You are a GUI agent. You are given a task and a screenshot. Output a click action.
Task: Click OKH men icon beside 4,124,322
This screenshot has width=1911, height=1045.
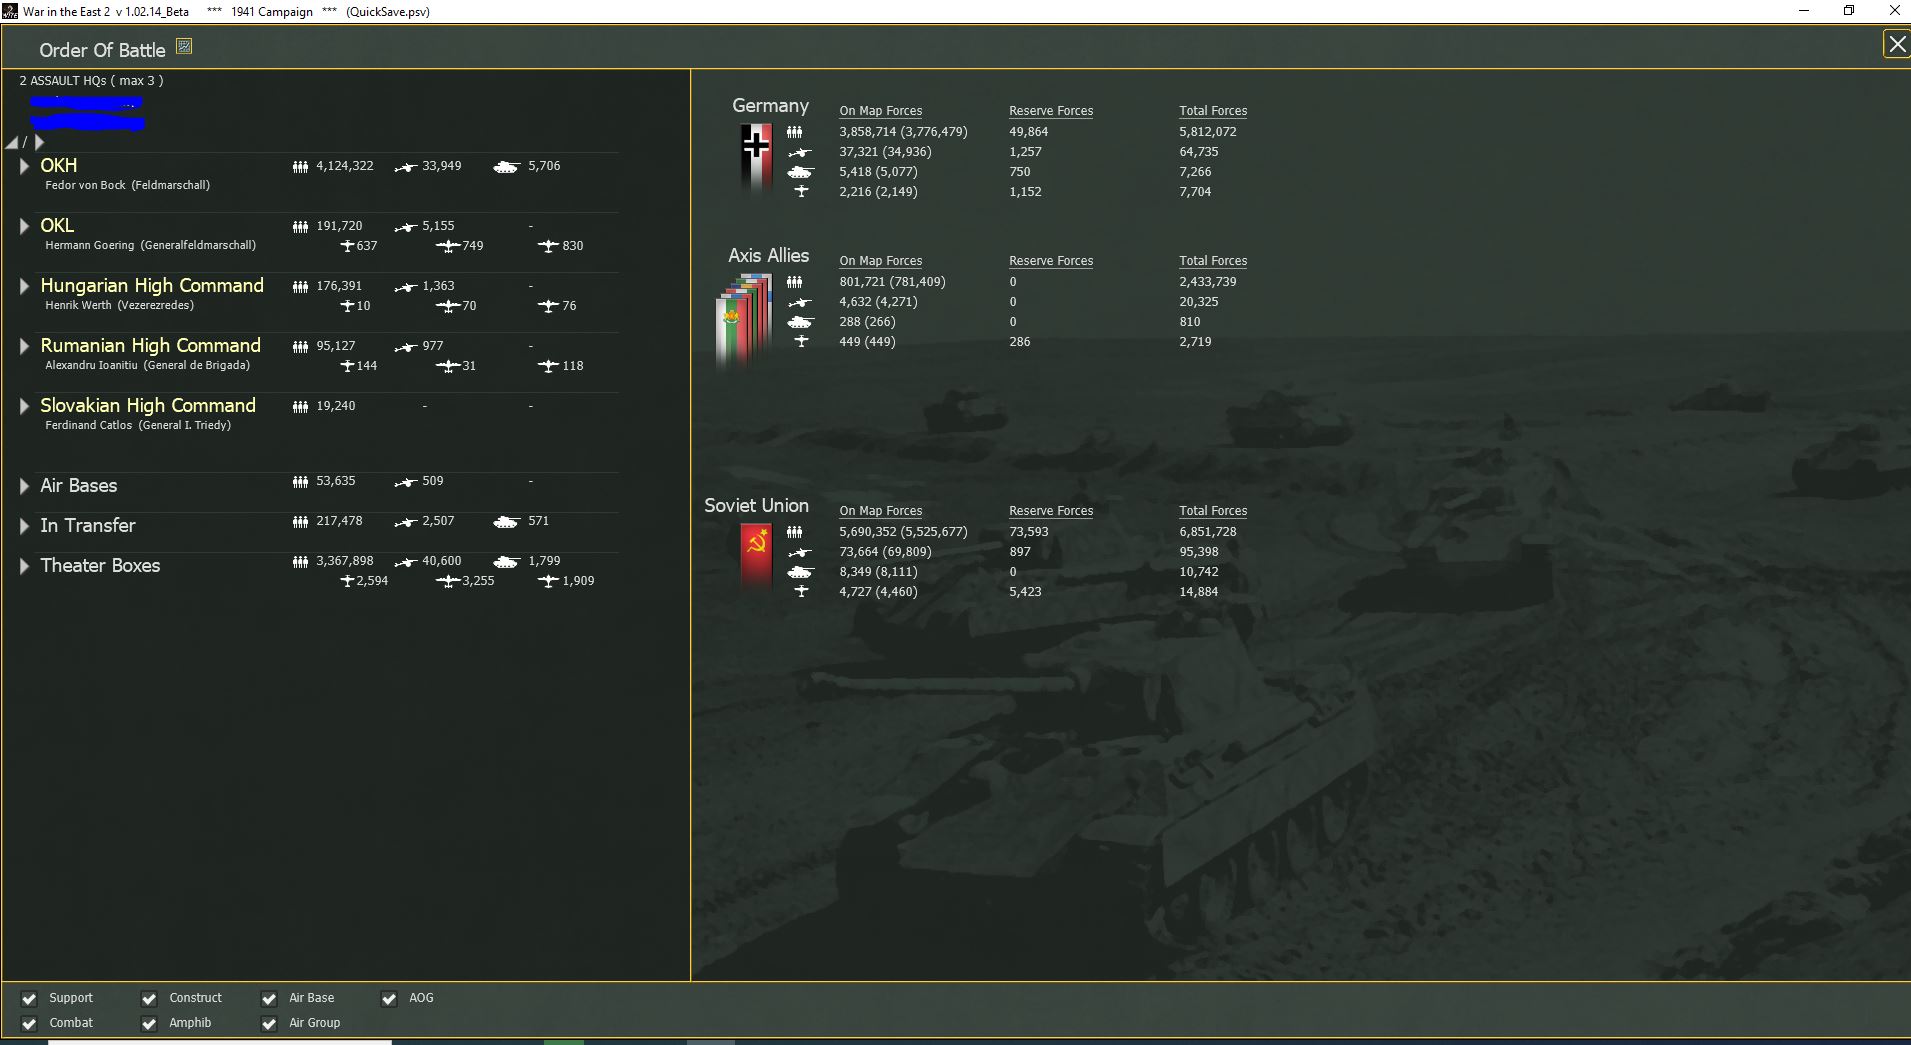point(300,167)
